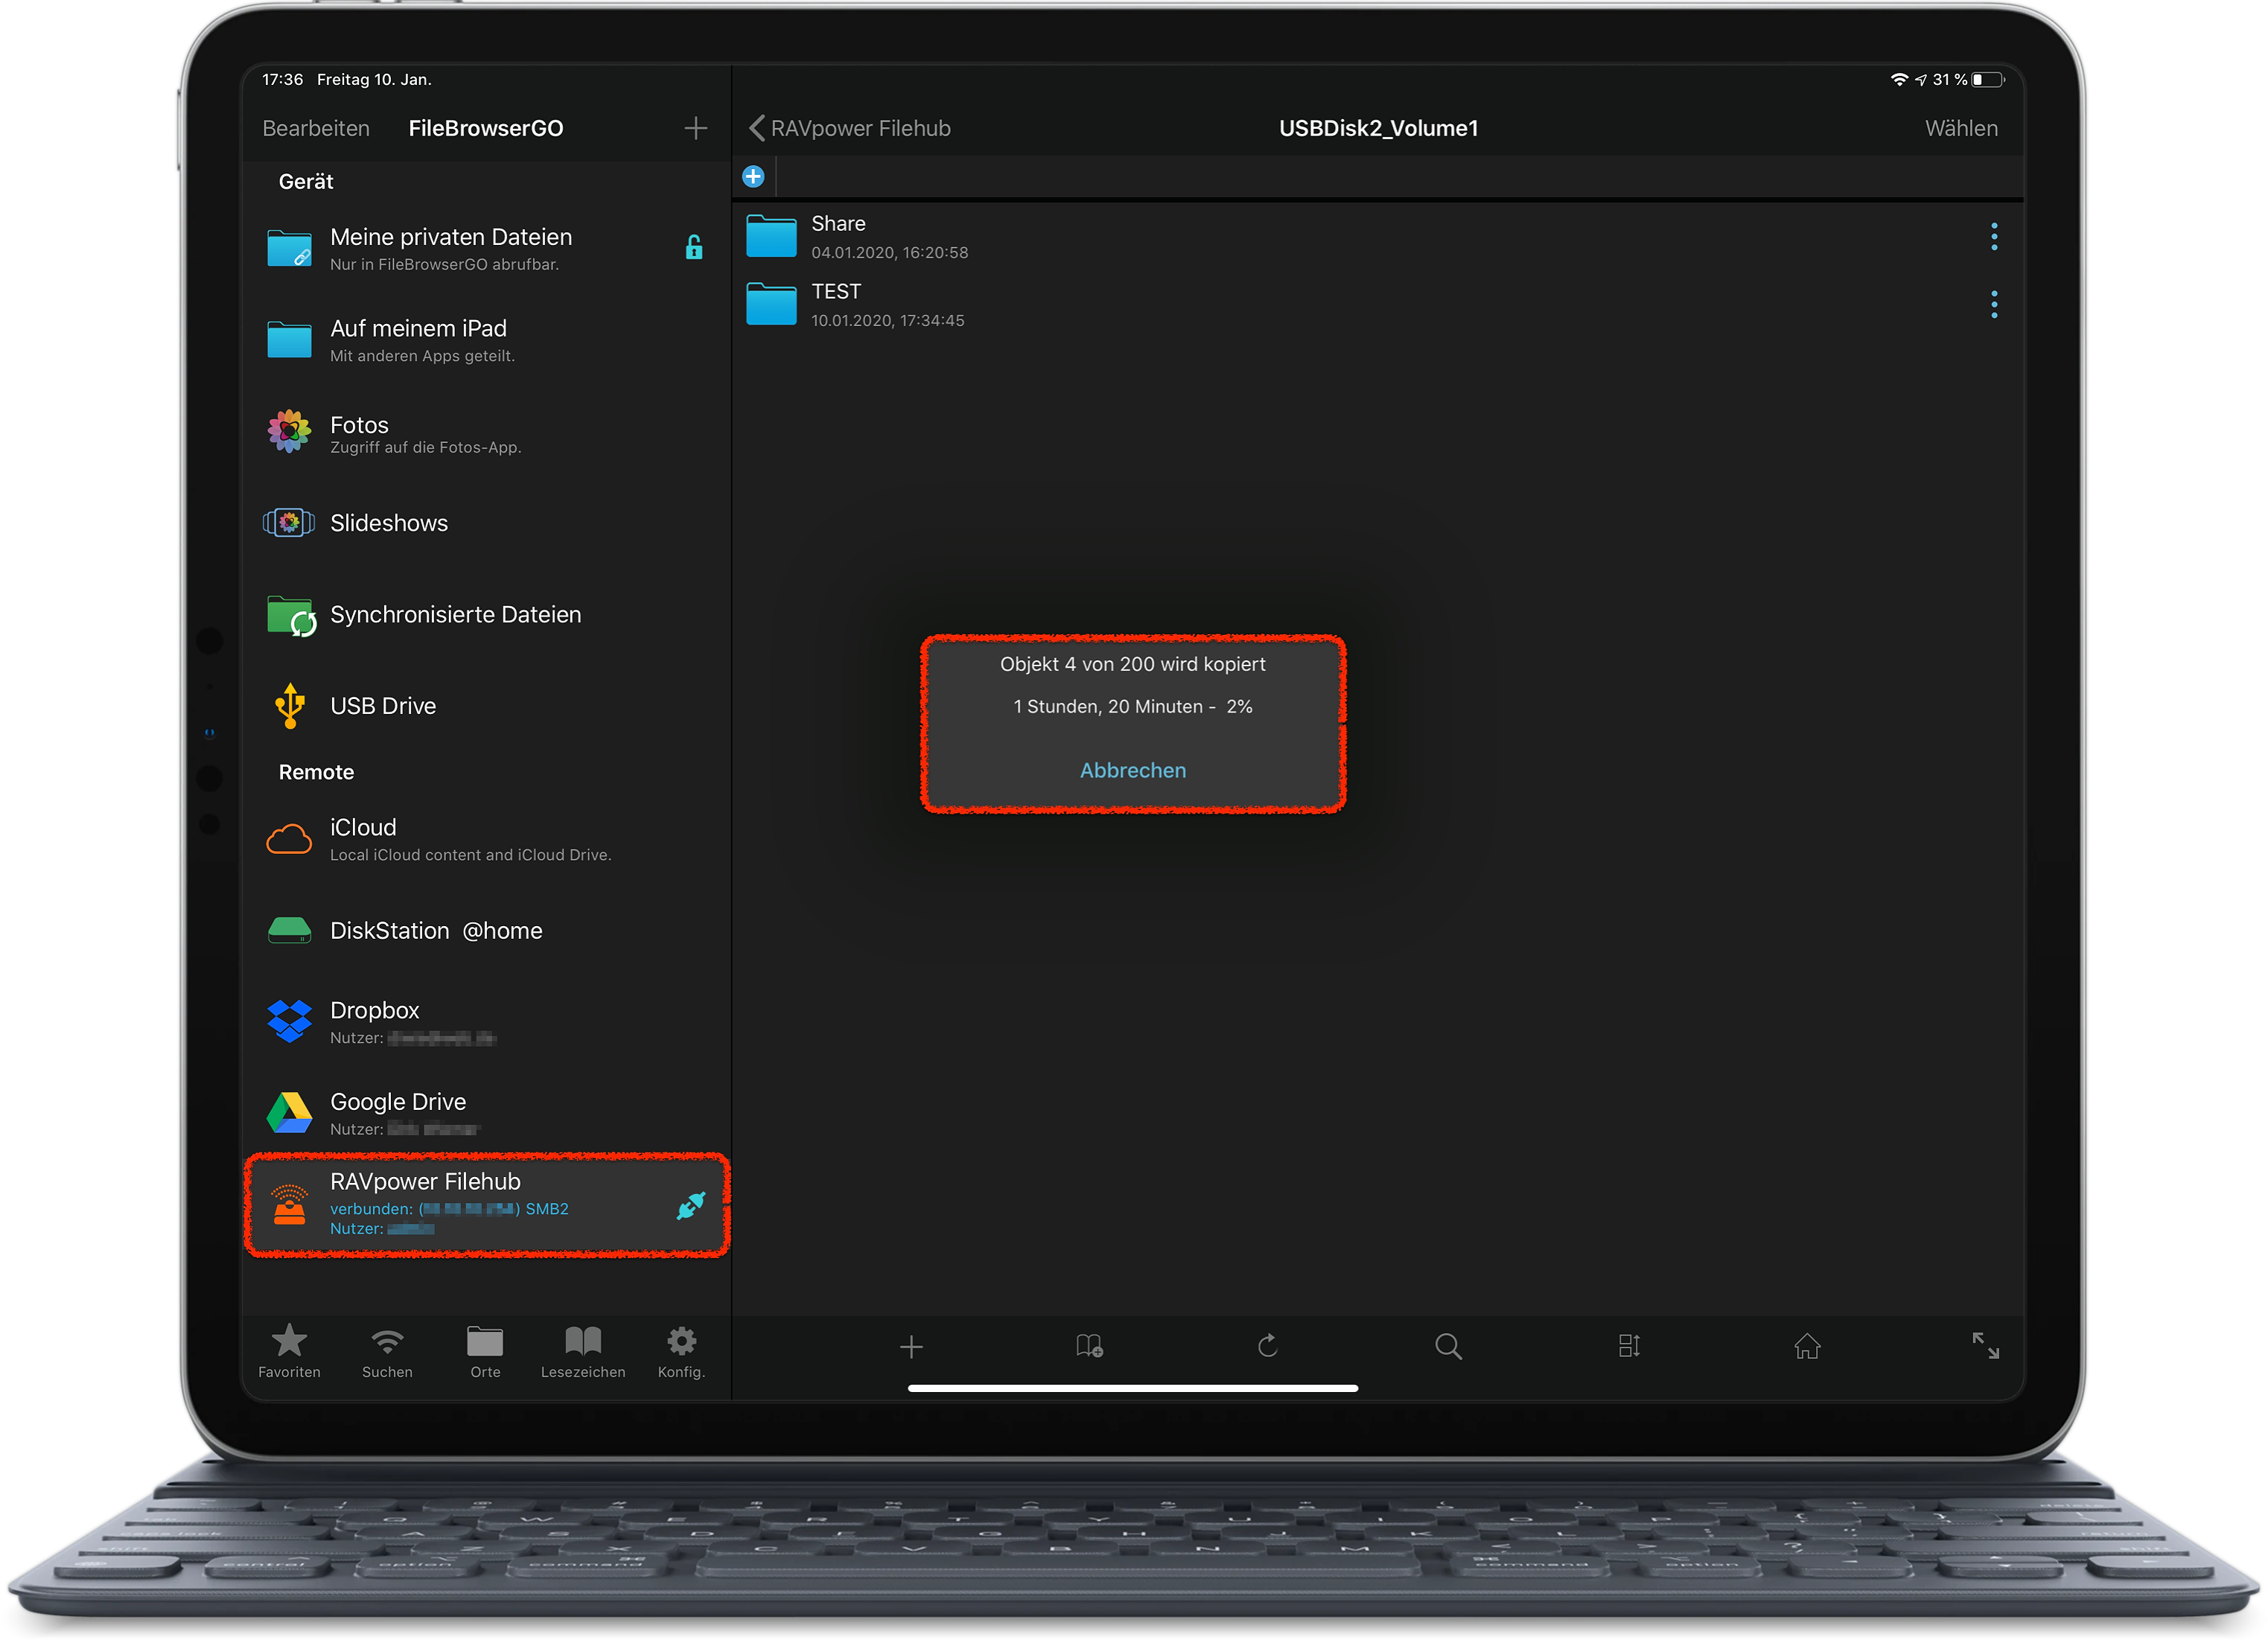Switch to the Favoriten tab
This screenshot has width=2268, height=1640.
coord(289,1351)
